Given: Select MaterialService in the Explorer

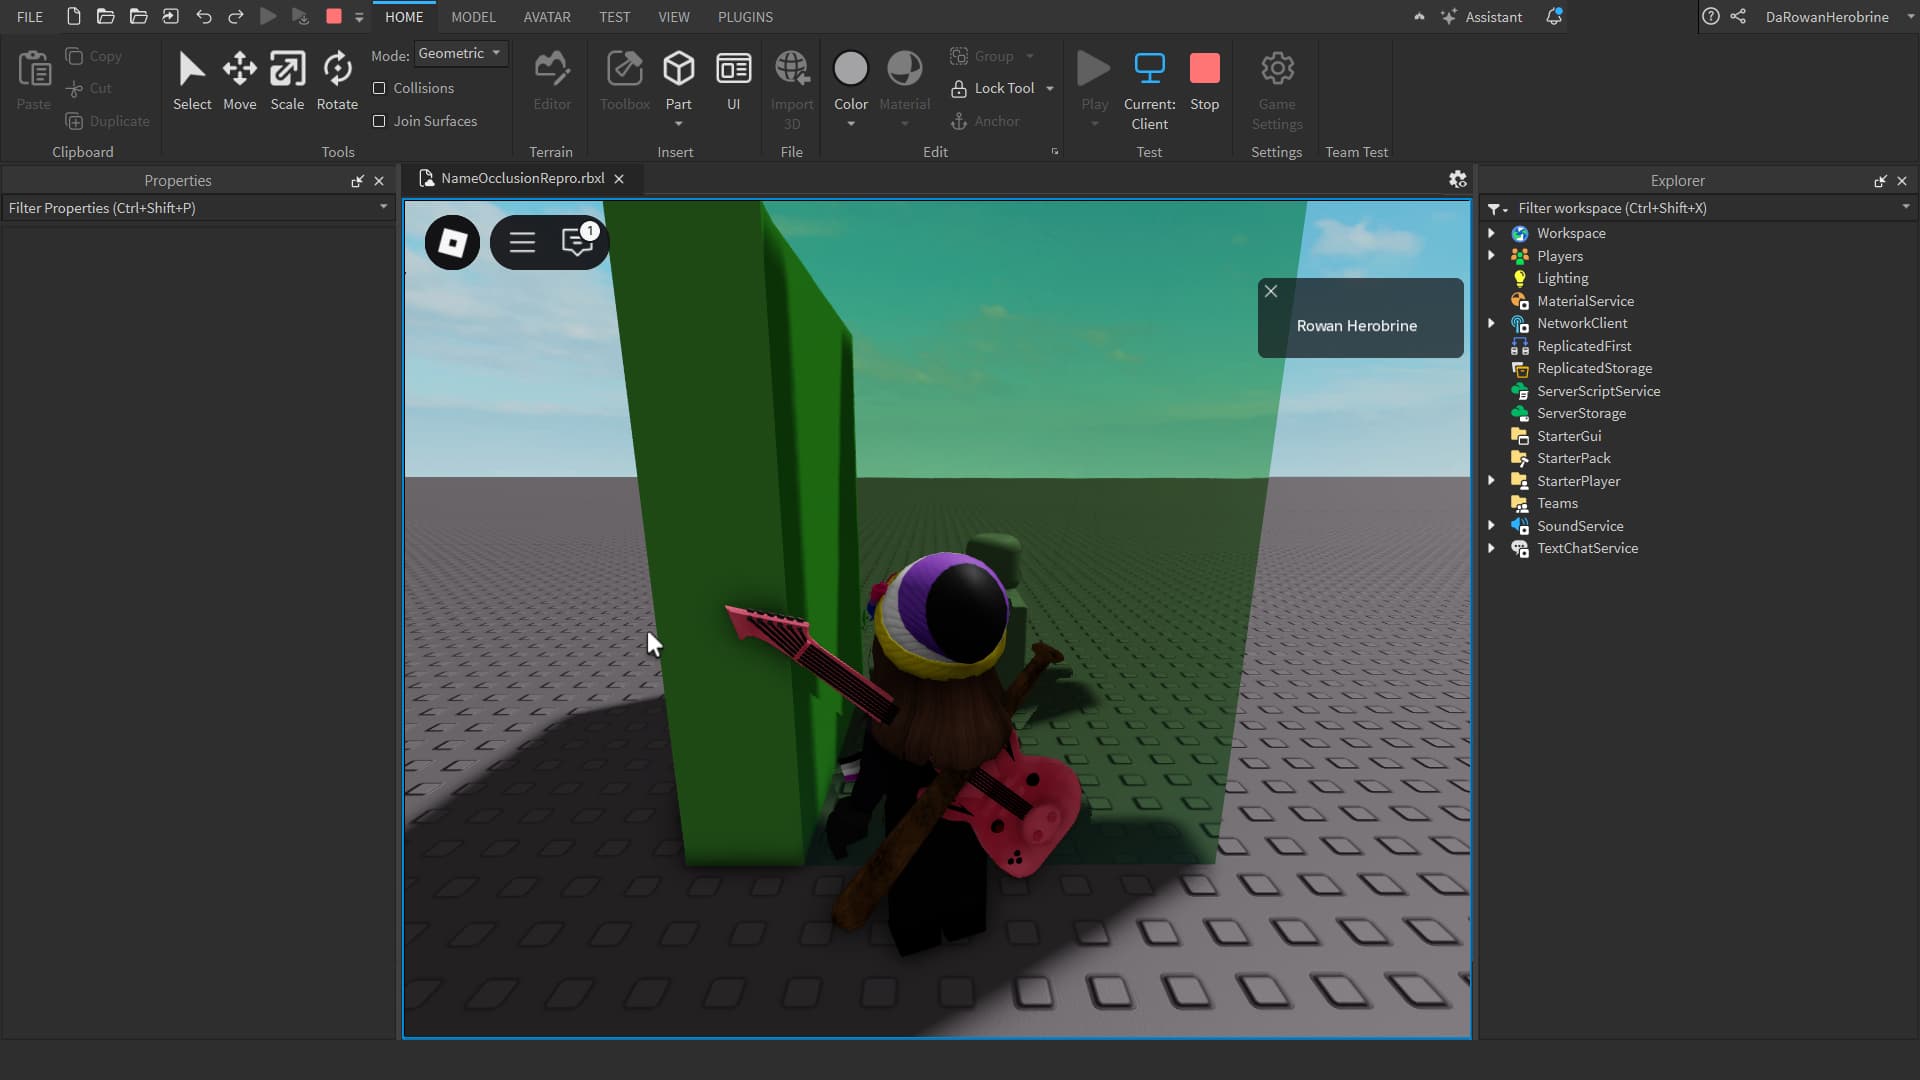Looking at the screenshot, I should click(1585, 301).
